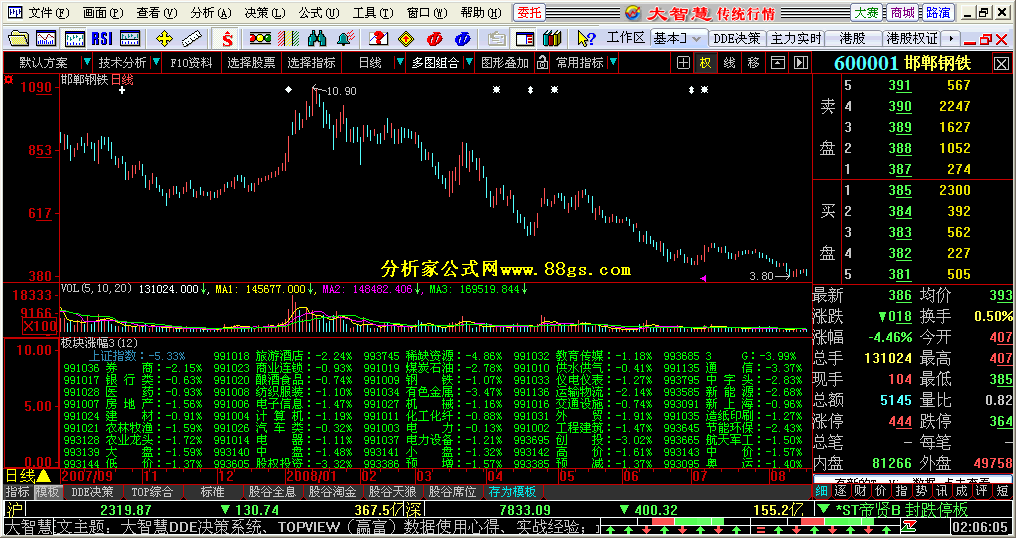Toggle the 线 drawing button
This screenshot has height=538, width=1016.
click(730, 63)
